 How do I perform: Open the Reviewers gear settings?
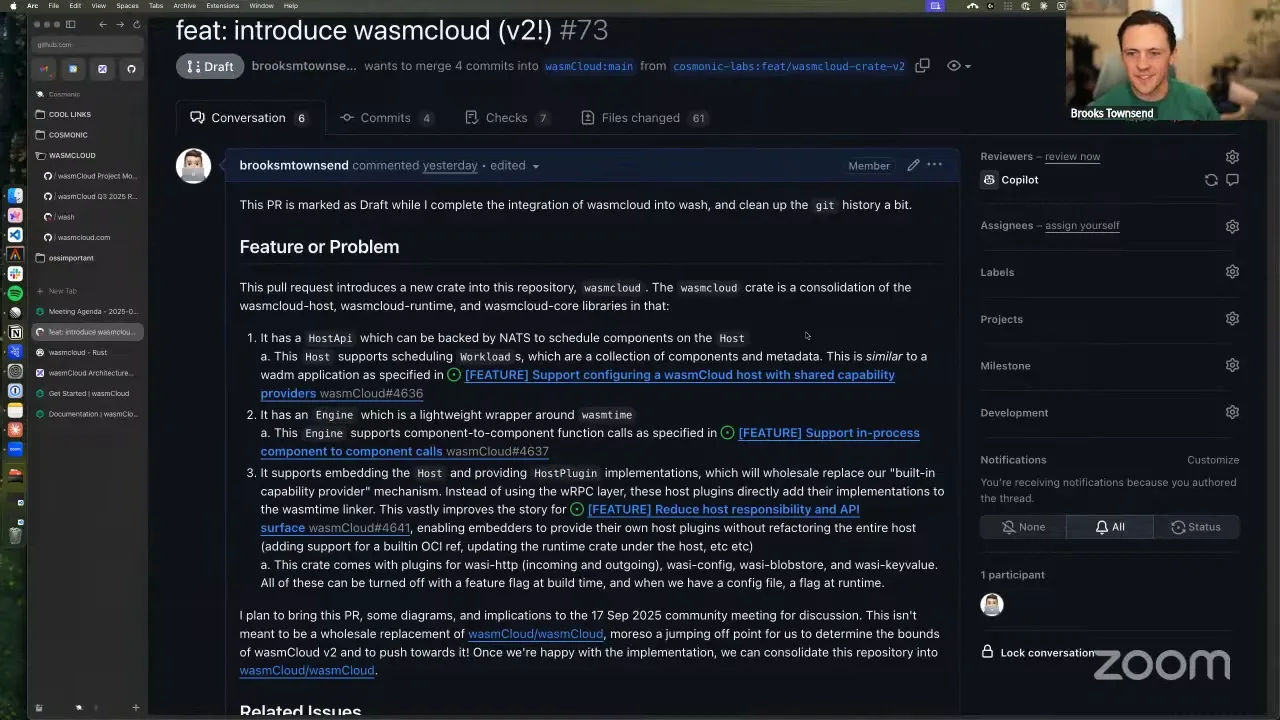pos(1232,157)
